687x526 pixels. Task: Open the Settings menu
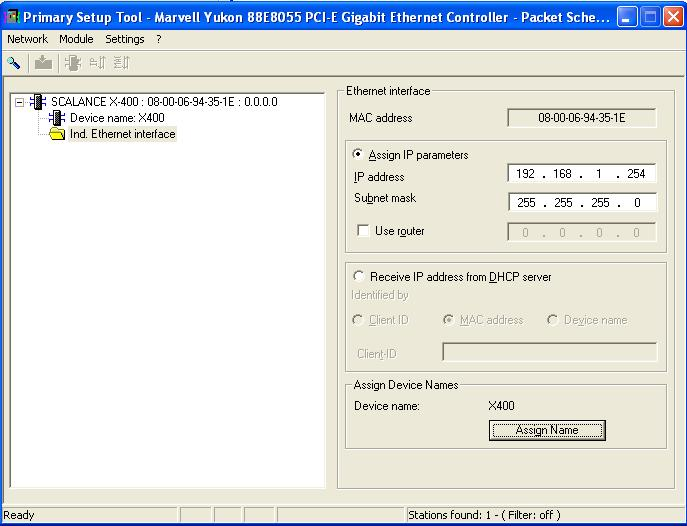(x=125, y=39)
